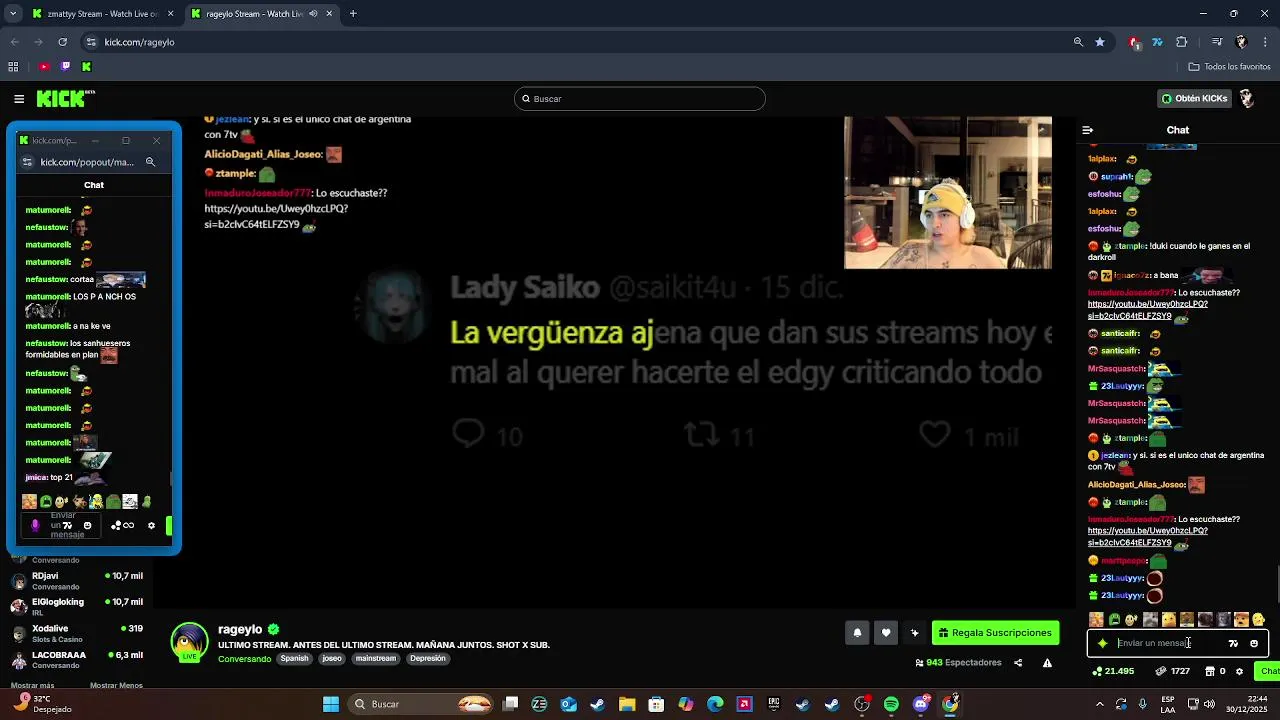Open Chrome three-dot menu

pyautogui.click(x=1265, y=42)
